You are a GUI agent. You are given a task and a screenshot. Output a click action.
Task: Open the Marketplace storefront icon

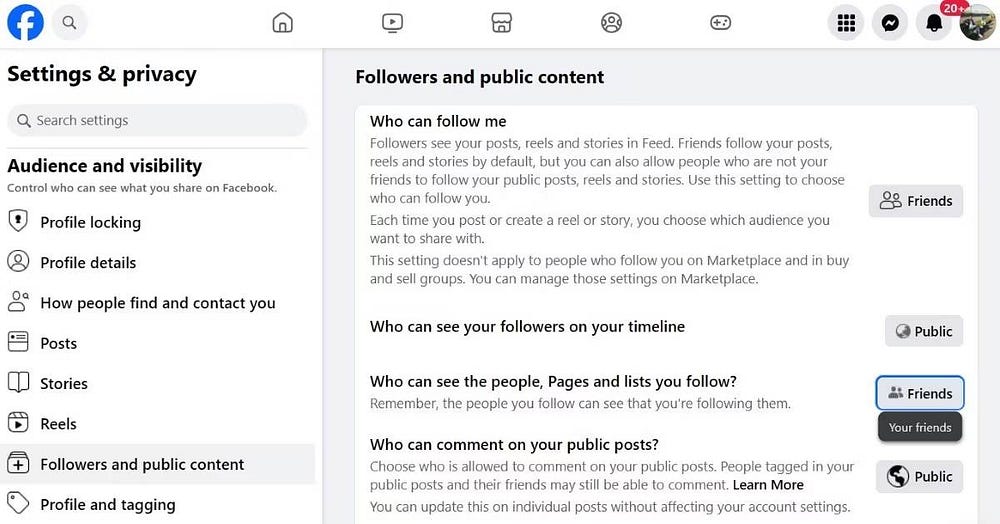502,23
